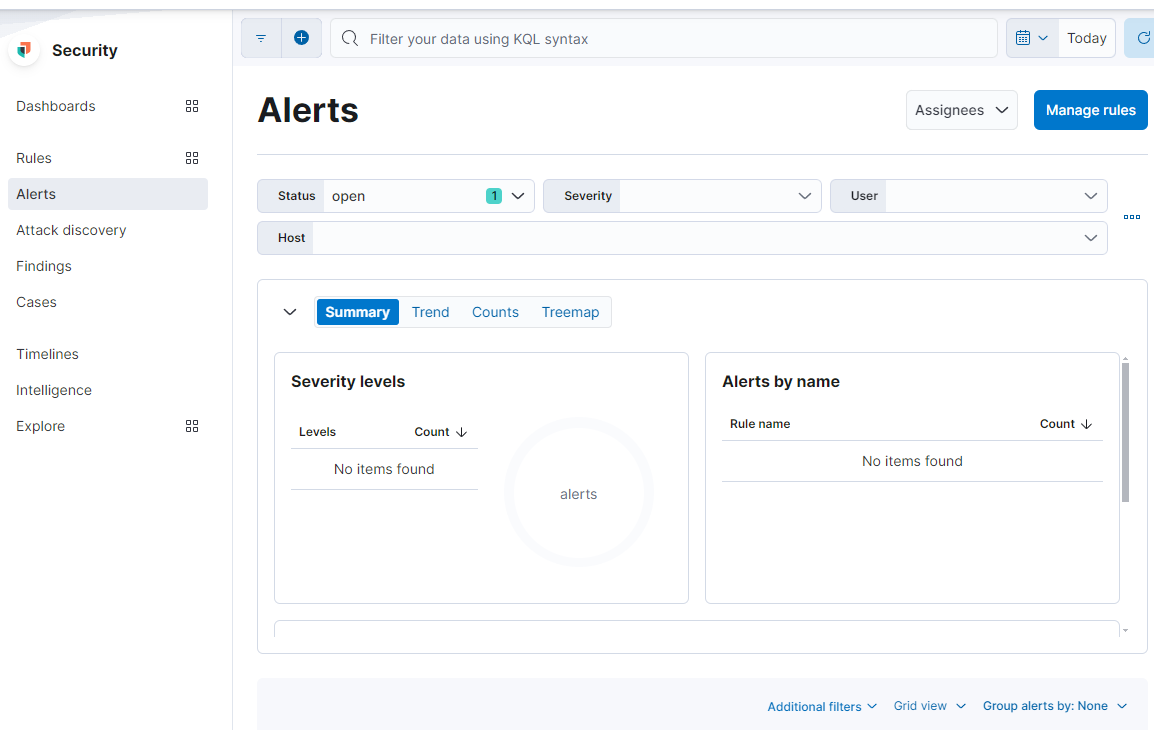1154x730 pixels.
Task: Switch to the Trend tab
Action: (430, 311)
